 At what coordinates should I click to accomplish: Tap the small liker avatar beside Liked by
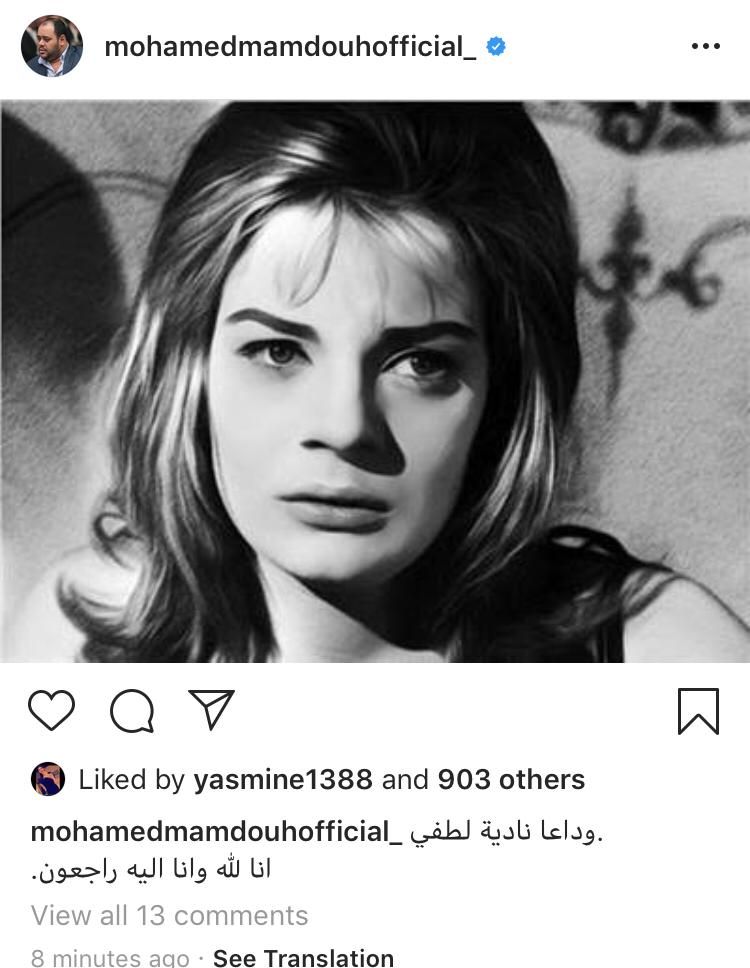48,779
